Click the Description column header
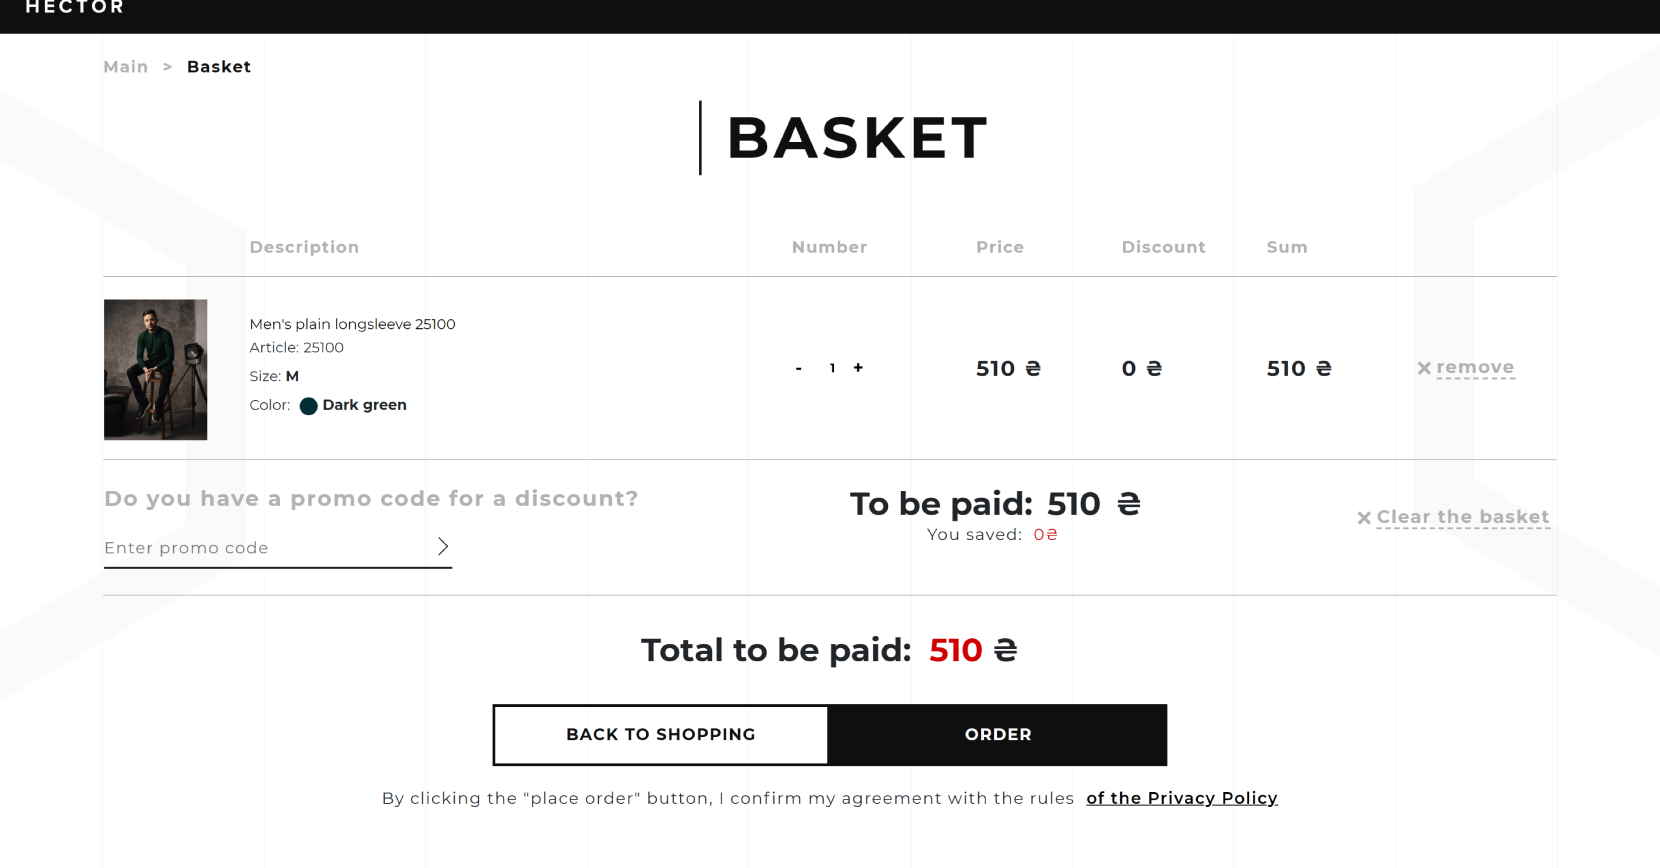Viewport: 1660px width, 868px height. [304, 247]
